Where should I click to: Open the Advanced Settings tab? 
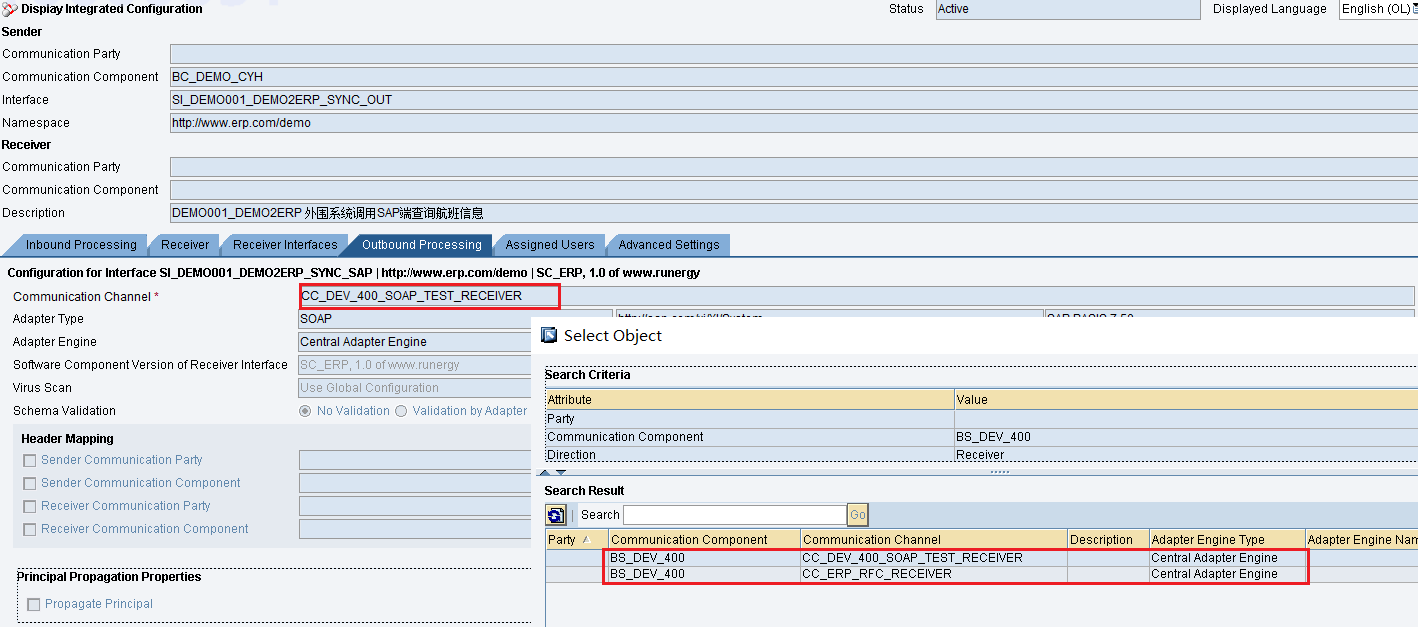pyautogui.click(x=668, y=245)
